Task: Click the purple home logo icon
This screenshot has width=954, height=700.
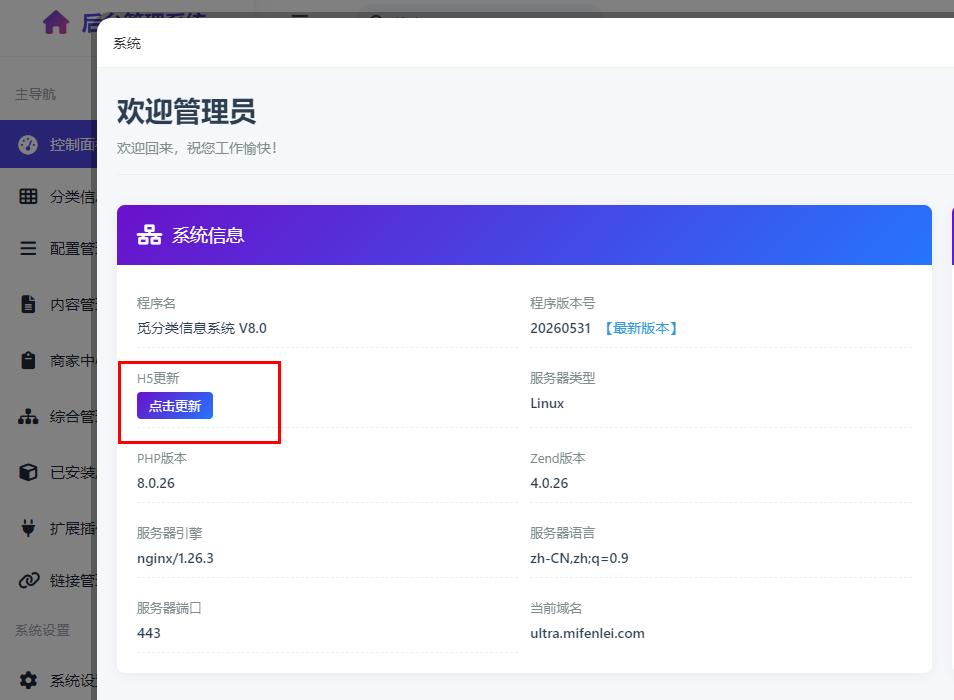Action: 56,23
